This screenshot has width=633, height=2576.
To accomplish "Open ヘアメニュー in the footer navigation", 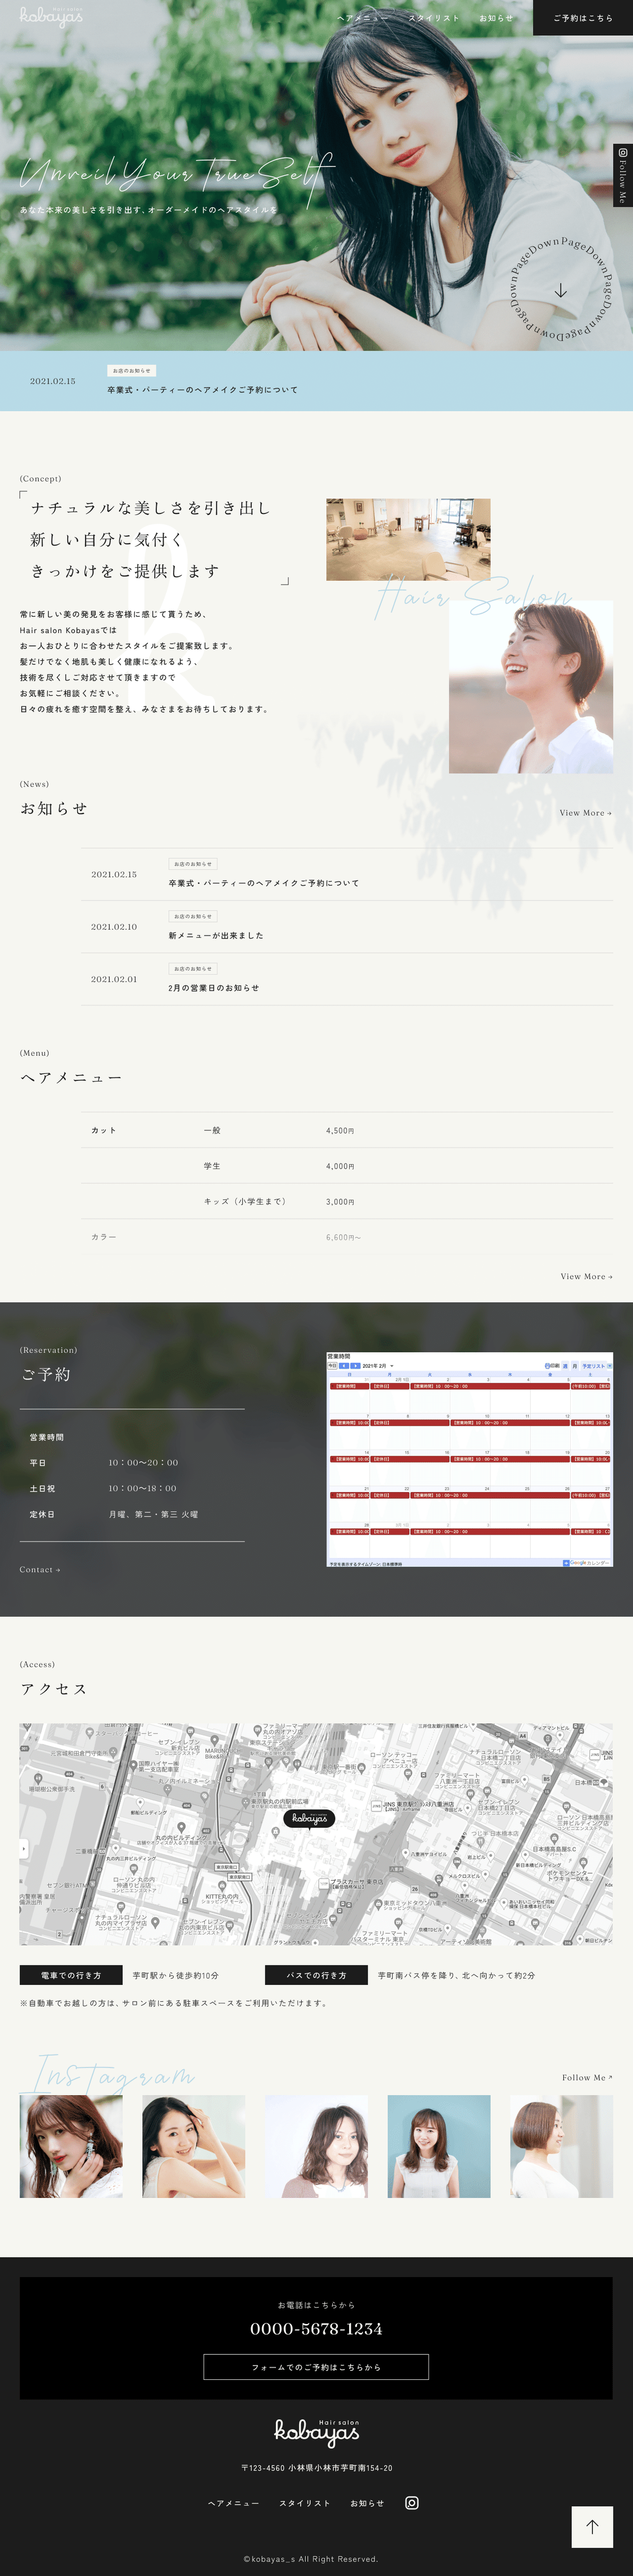I will point(233,2503).
